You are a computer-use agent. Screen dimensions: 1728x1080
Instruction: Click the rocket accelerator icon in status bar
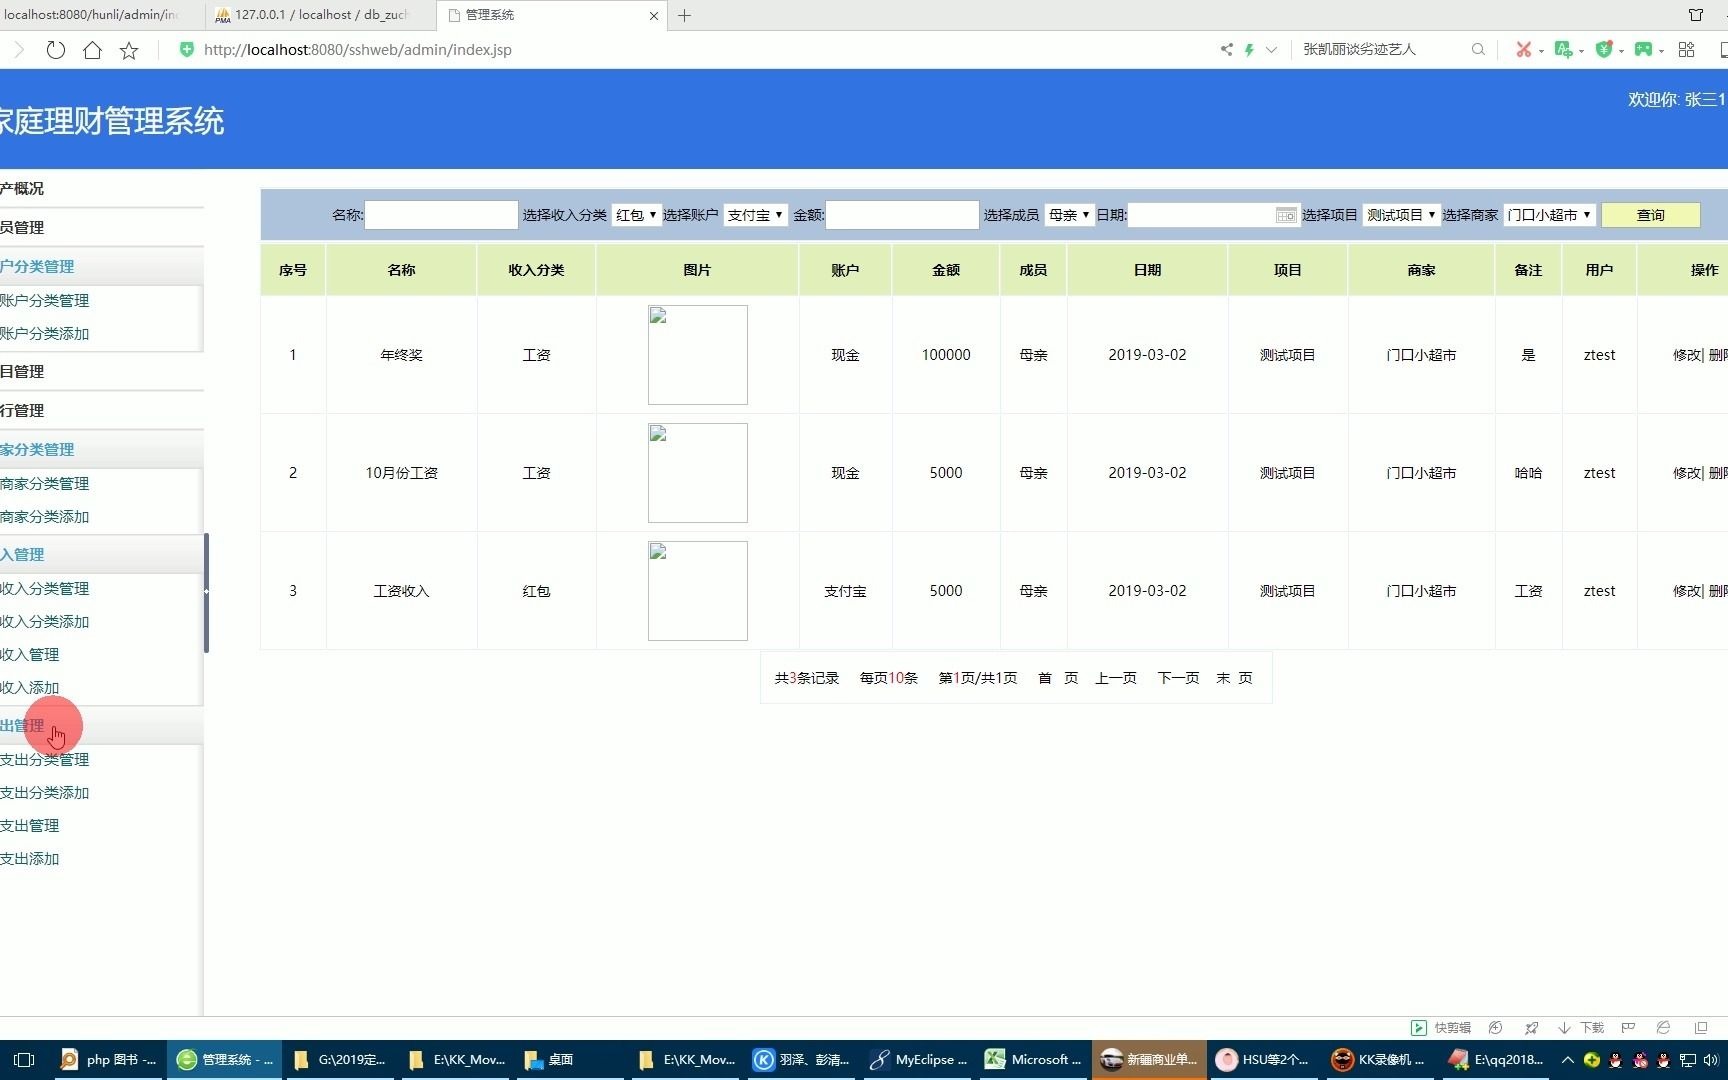(1531, 1028)
